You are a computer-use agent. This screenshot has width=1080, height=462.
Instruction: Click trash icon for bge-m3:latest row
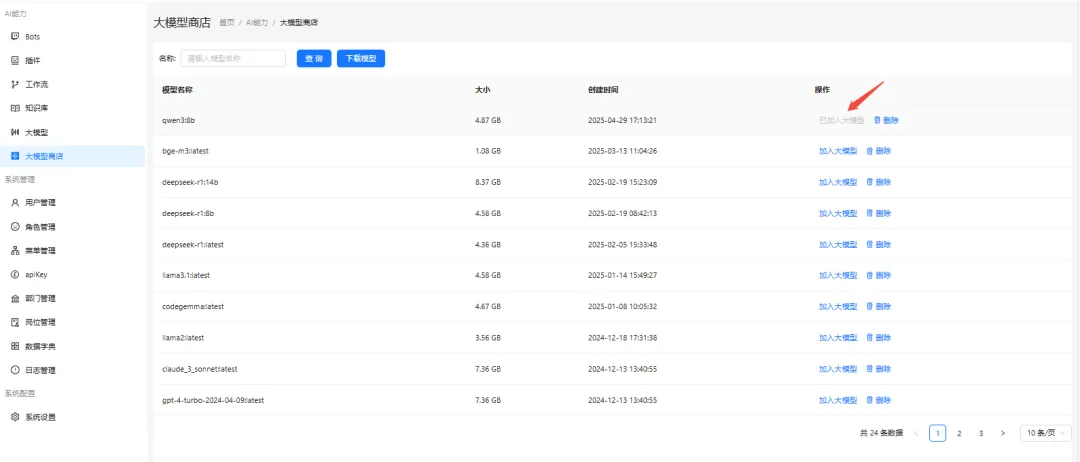coord(869,151)
